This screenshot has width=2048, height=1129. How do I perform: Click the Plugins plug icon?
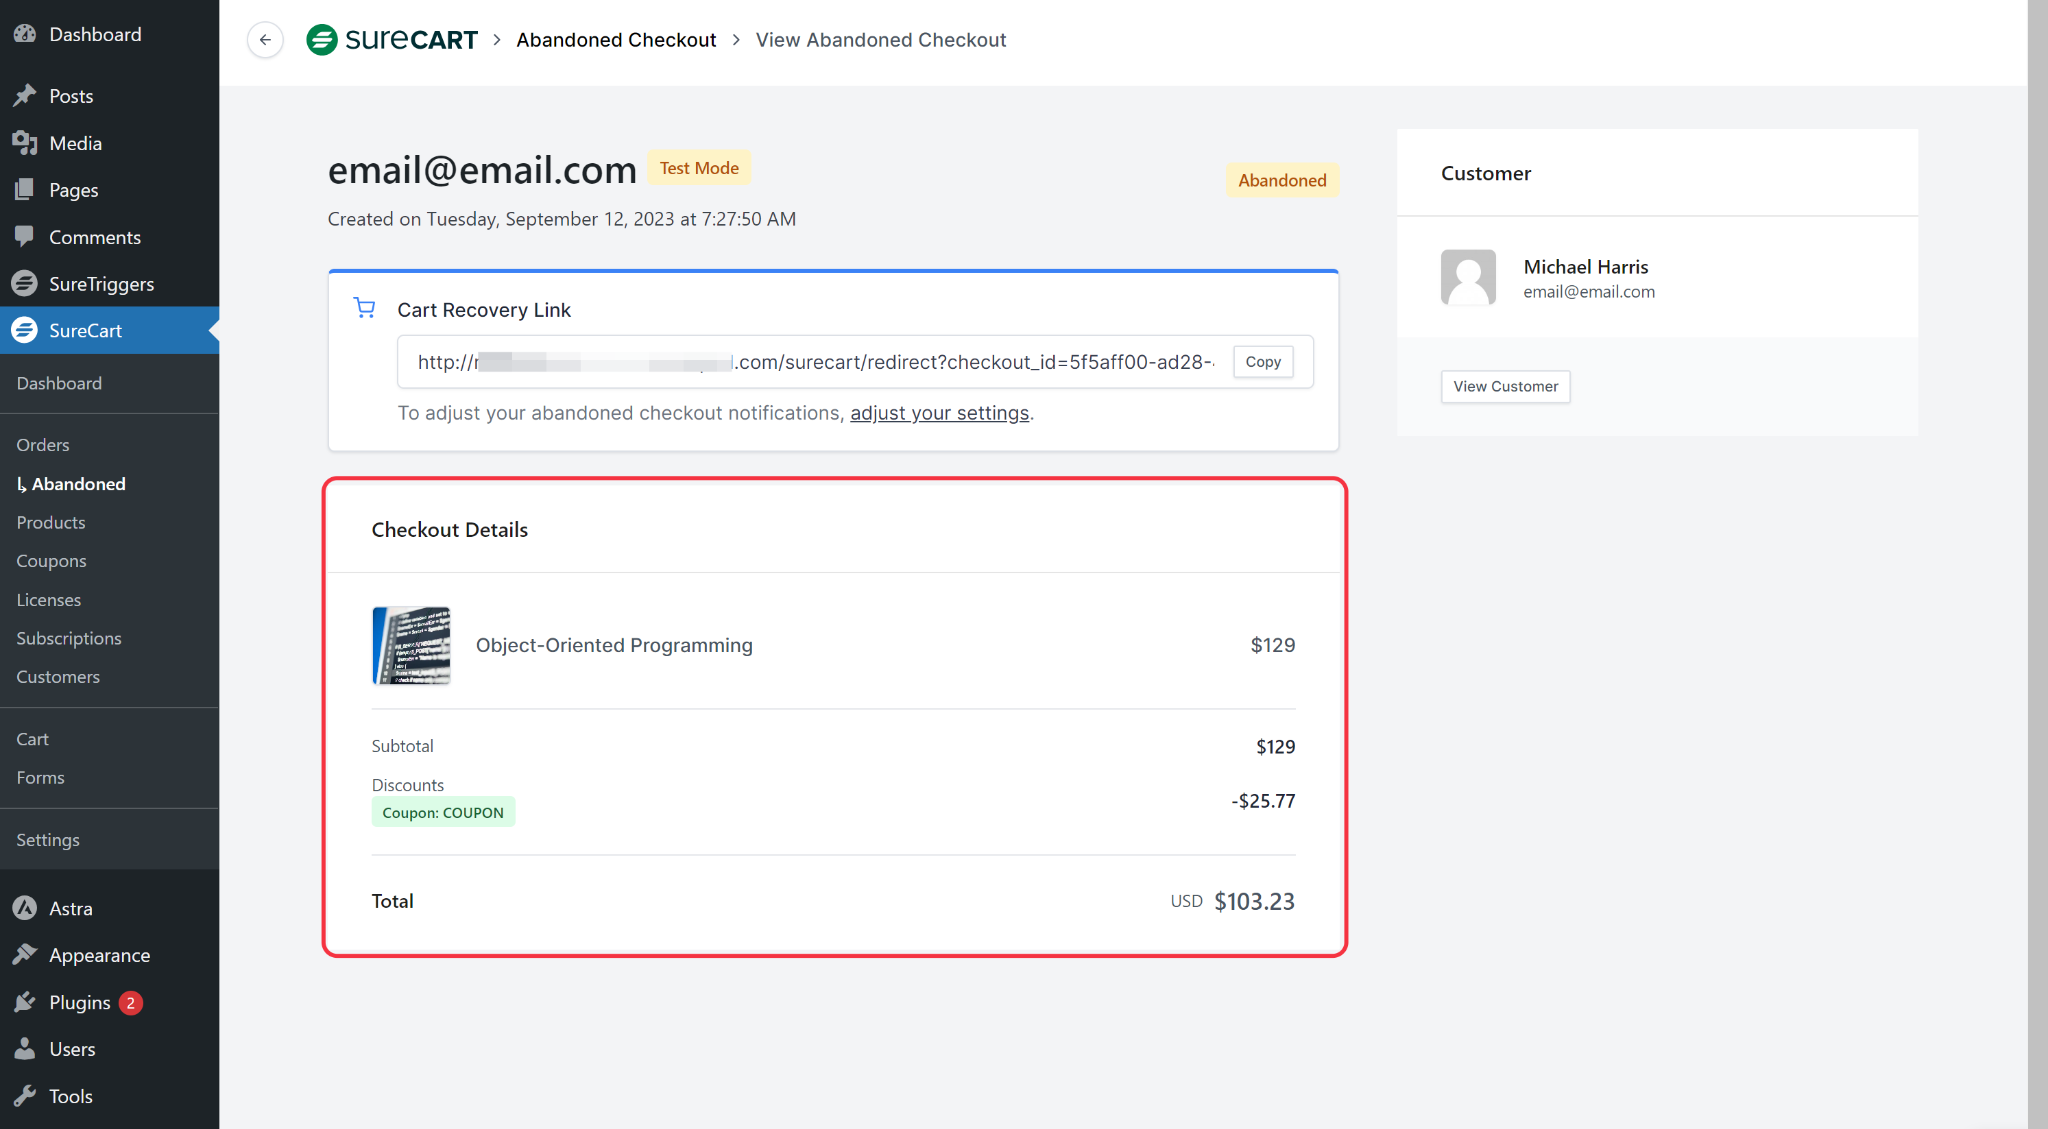point(25,1002)
